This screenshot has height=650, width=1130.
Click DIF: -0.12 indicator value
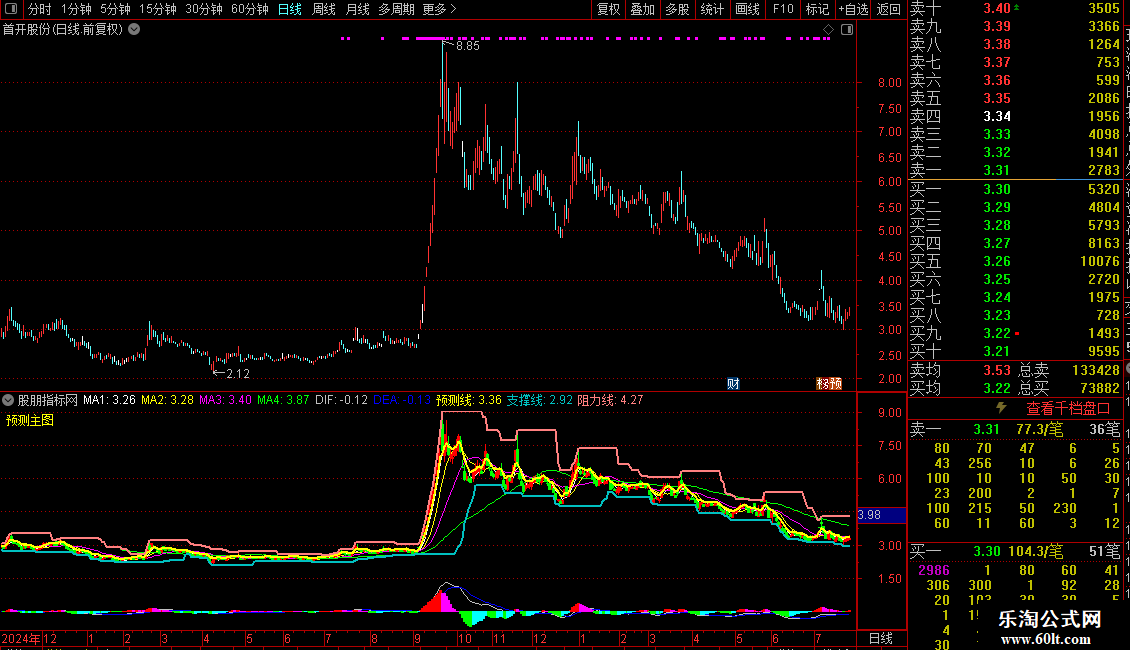pos(341,400)
